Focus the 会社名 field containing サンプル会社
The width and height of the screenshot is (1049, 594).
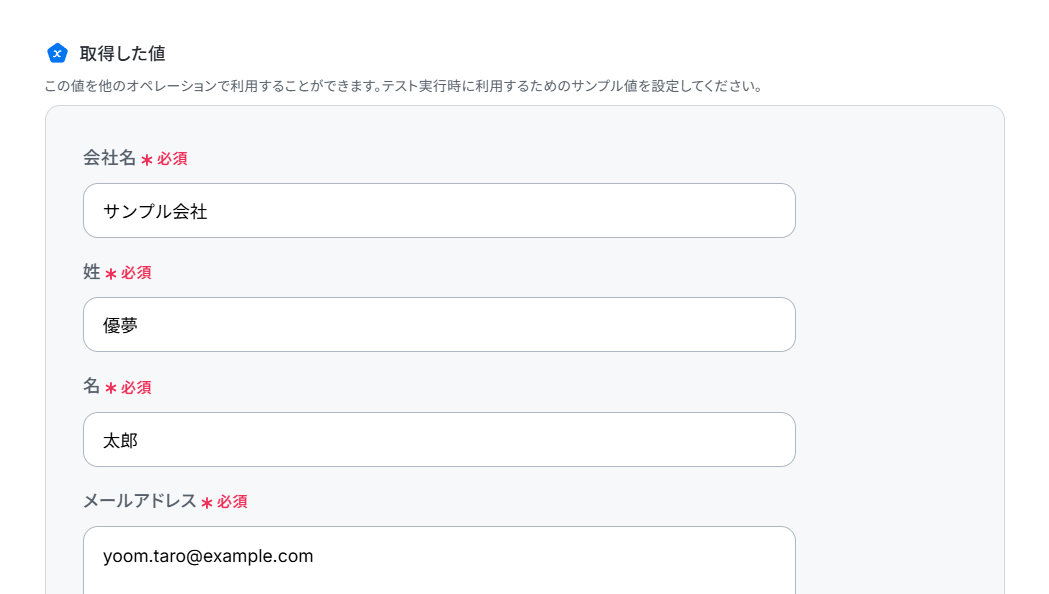pyautogui.click(x=439, y=211)
